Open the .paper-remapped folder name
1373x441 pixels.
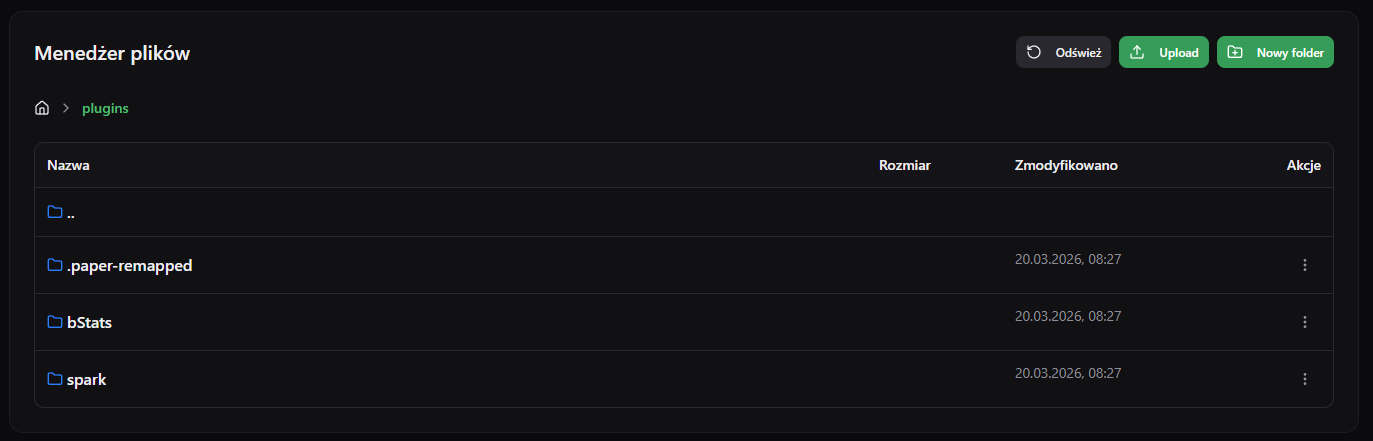(x=129, y=266)
